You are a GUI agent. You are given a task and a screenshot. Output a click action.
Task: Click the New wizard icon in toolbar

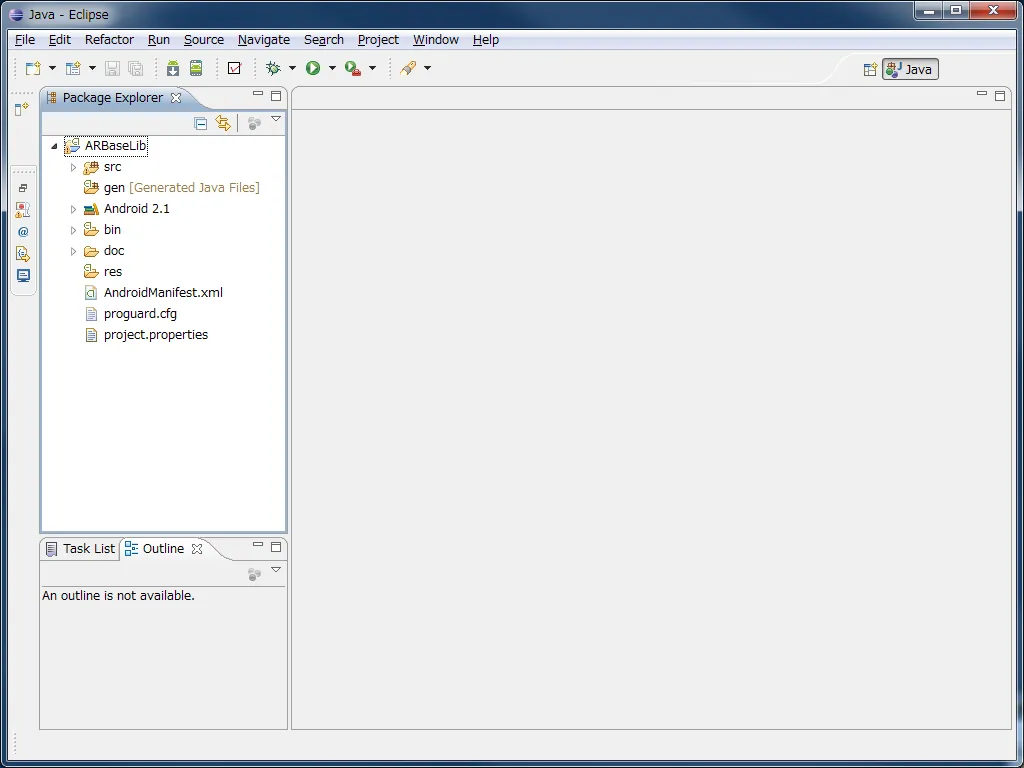tap(33, 68)
